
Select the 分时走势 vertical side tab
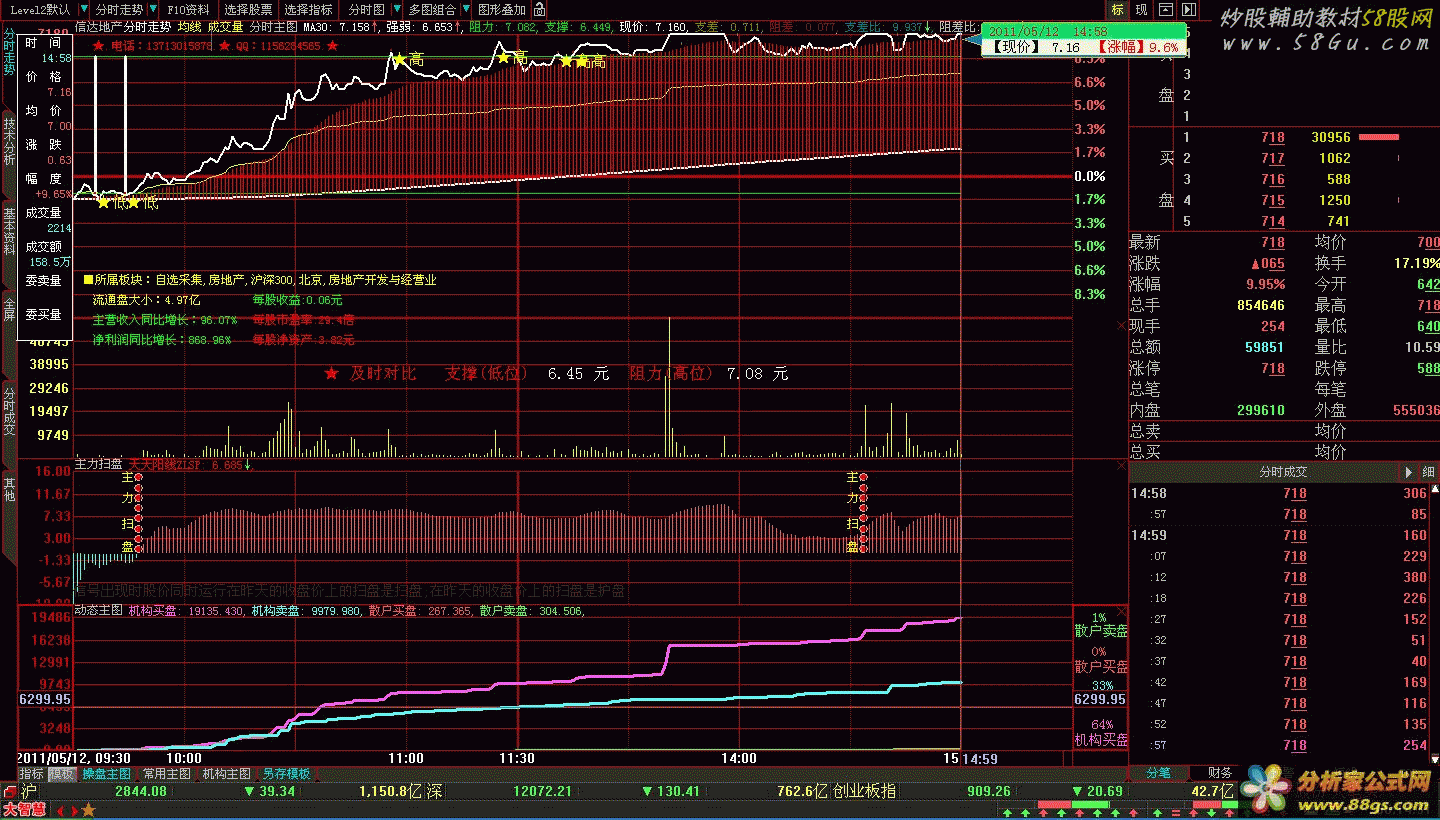pyautogui.click(x=9, y=50)
